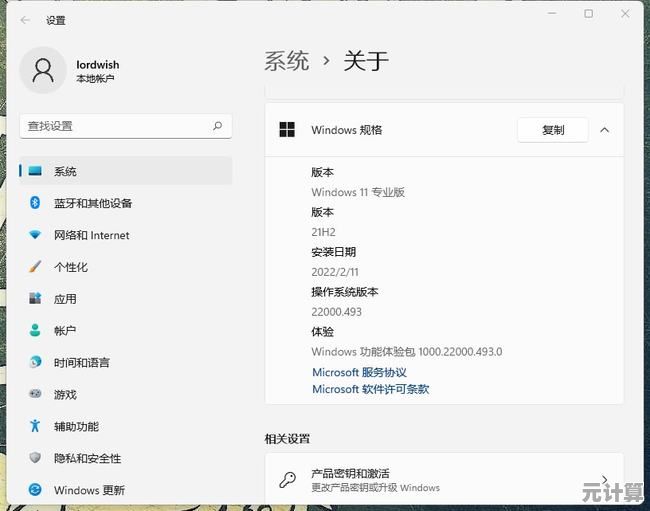
Task: Click the network Wi-Fi icon in sidebar
Action: 35,235
